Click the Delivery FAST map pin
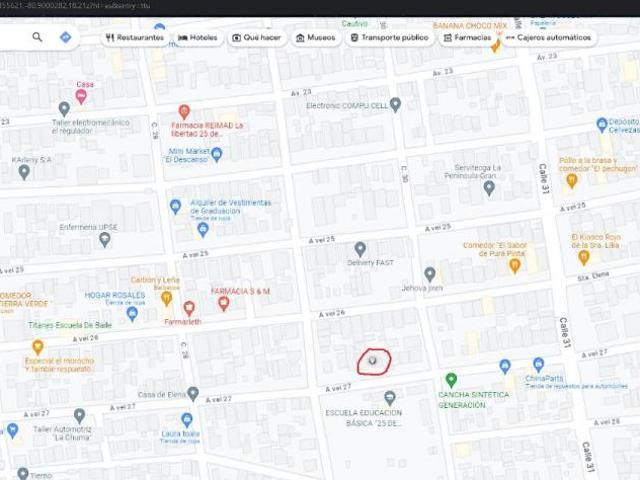Image resolution: width=640 pixels, height=480 pixels. click(x=360, y=248)
